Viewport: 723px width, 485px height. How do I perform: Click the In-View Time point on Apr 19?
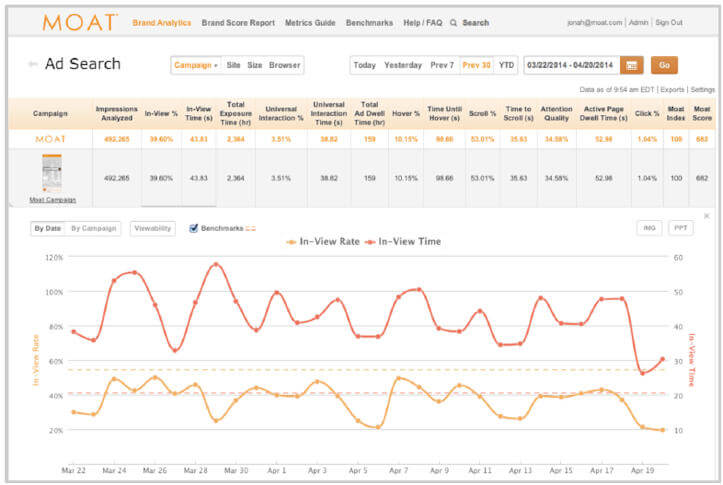click(642, 373)
